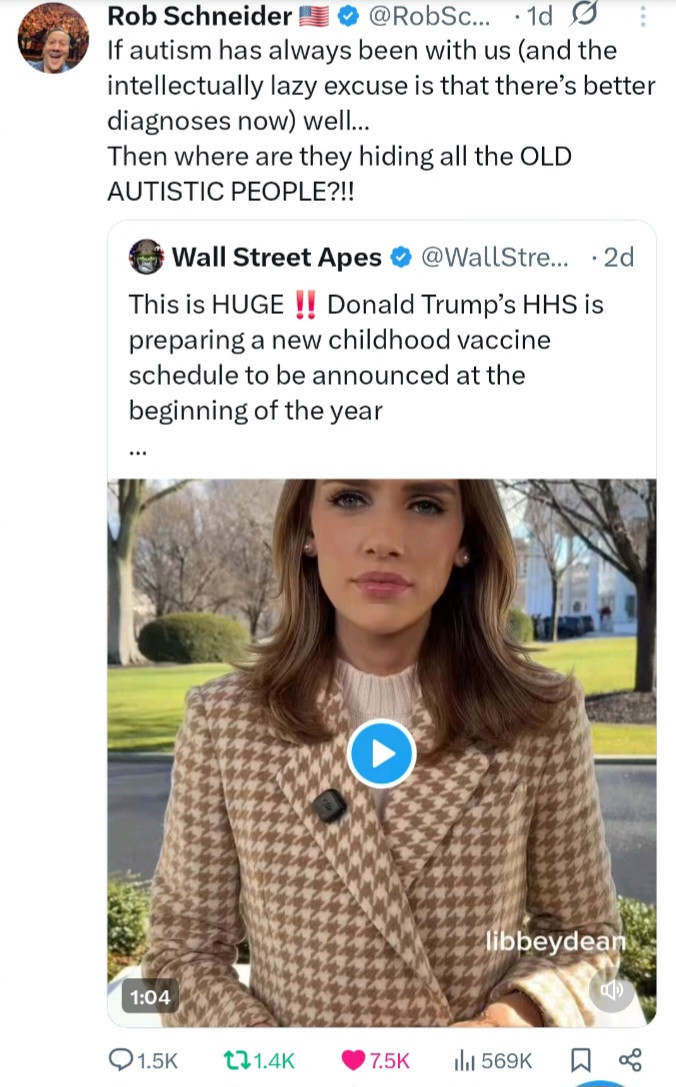This screenshot has width=676, height=1087.
Task: Tap the 1:04 video duration label
Action: coord(148,997)
